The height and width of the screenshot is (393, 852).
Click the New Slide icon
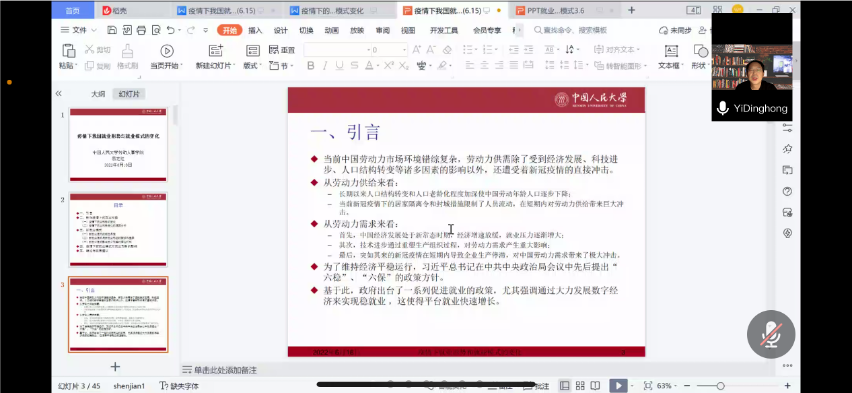tap(216, 51)
